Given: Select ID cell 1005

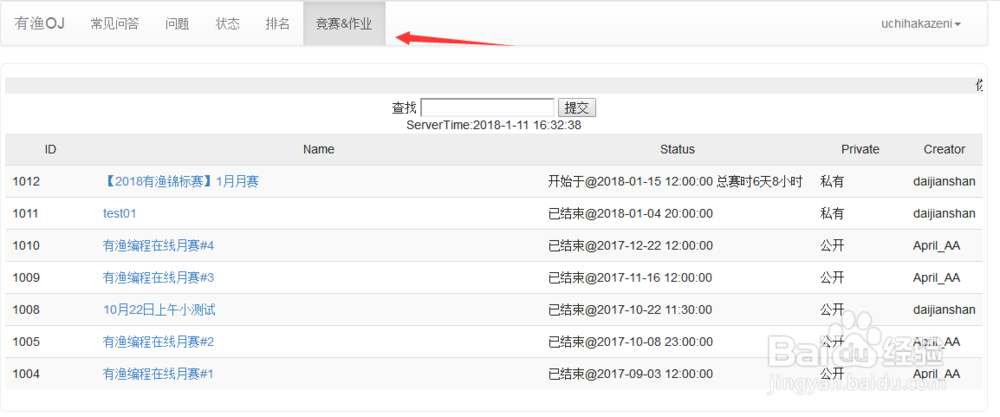Looking at the screenshot, I should click(26, 342).
